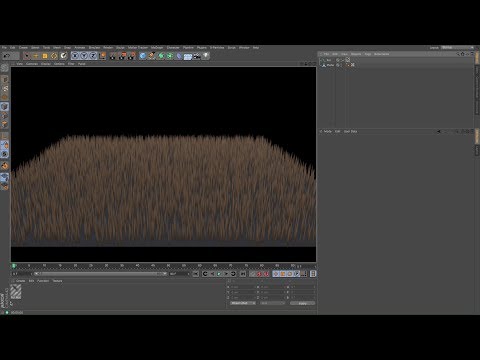The width and height of the screenshot is (480, 360).
Task: Go to end of animation
Action: click(243, 274)
